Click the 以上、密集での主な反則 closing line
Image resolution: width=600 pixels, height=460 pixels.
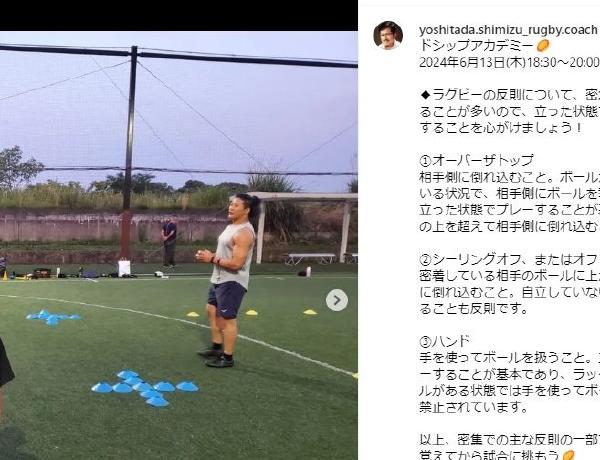[x=509, y=439]
